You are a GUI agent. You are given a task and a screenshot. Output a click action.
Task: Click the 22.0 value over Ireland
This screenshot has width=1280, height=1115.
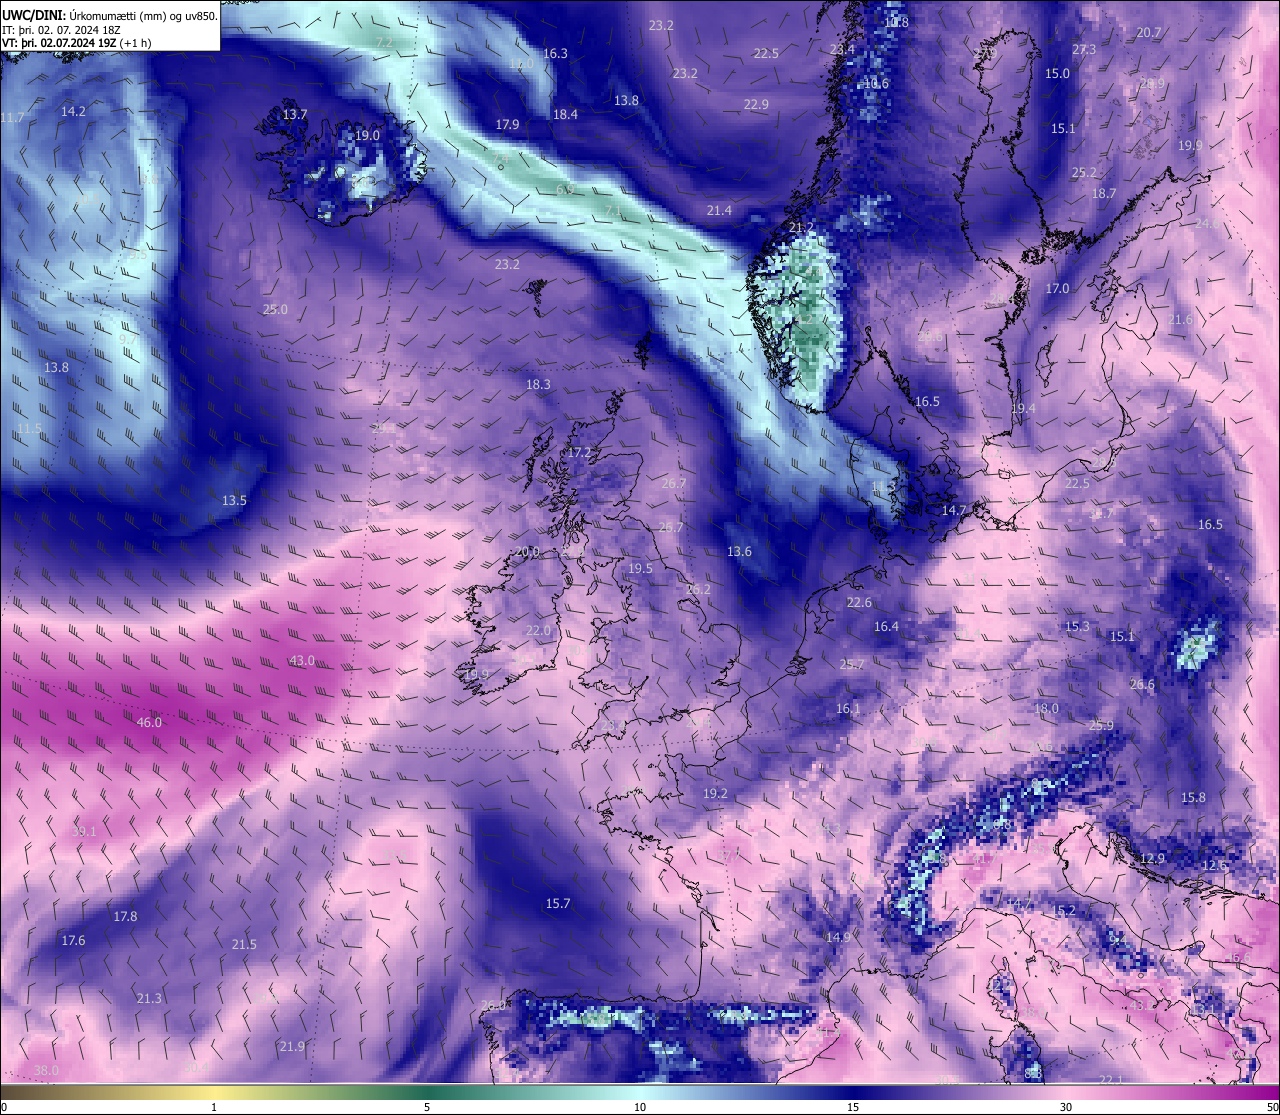click(538, 631)
